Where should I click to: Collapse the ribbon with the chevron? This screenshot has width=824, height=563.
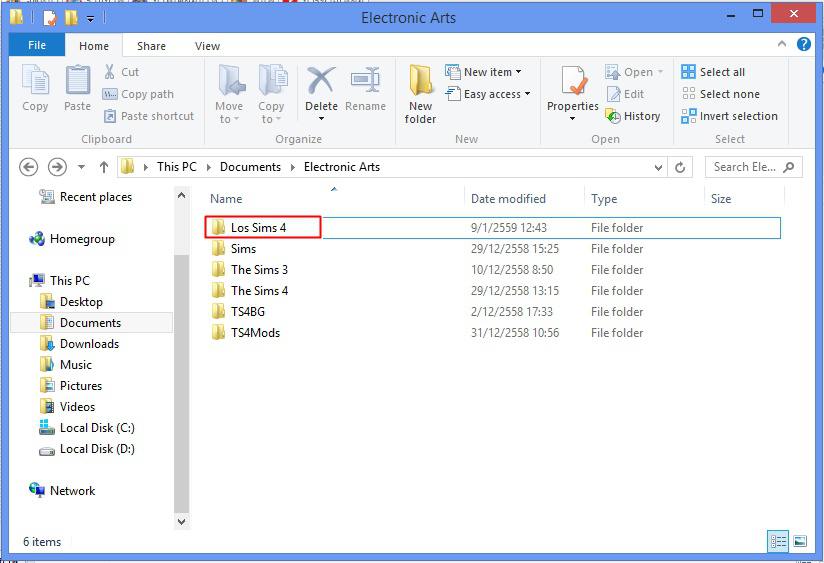pyautogui.click(x=782, y=44)
